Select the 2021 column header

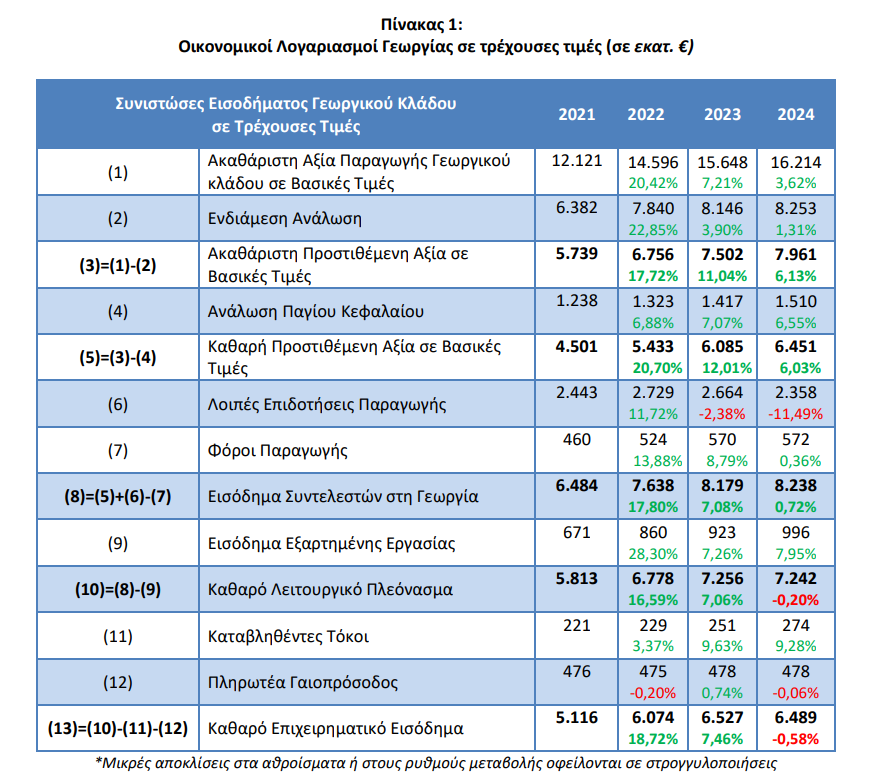coord(576,114)
